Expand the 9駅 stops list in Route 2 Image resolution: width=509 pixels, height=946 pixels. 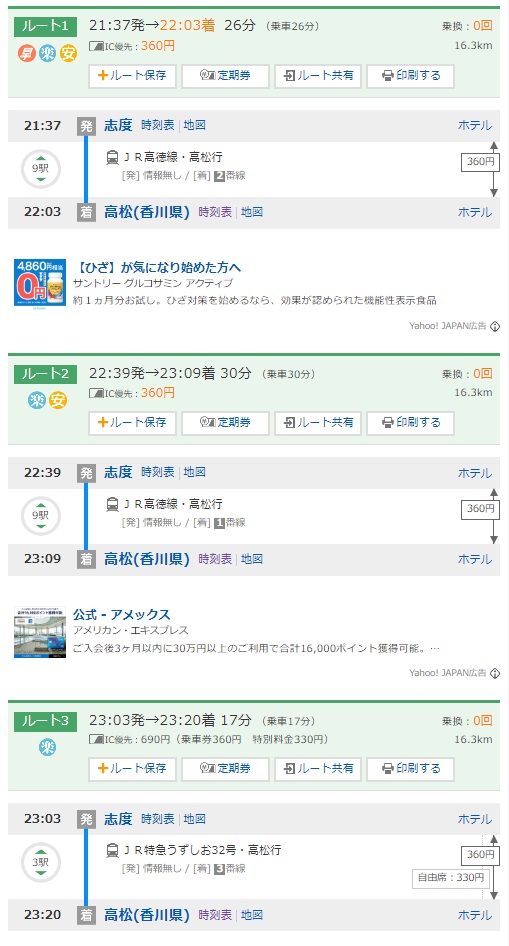(x=41, y=516)
